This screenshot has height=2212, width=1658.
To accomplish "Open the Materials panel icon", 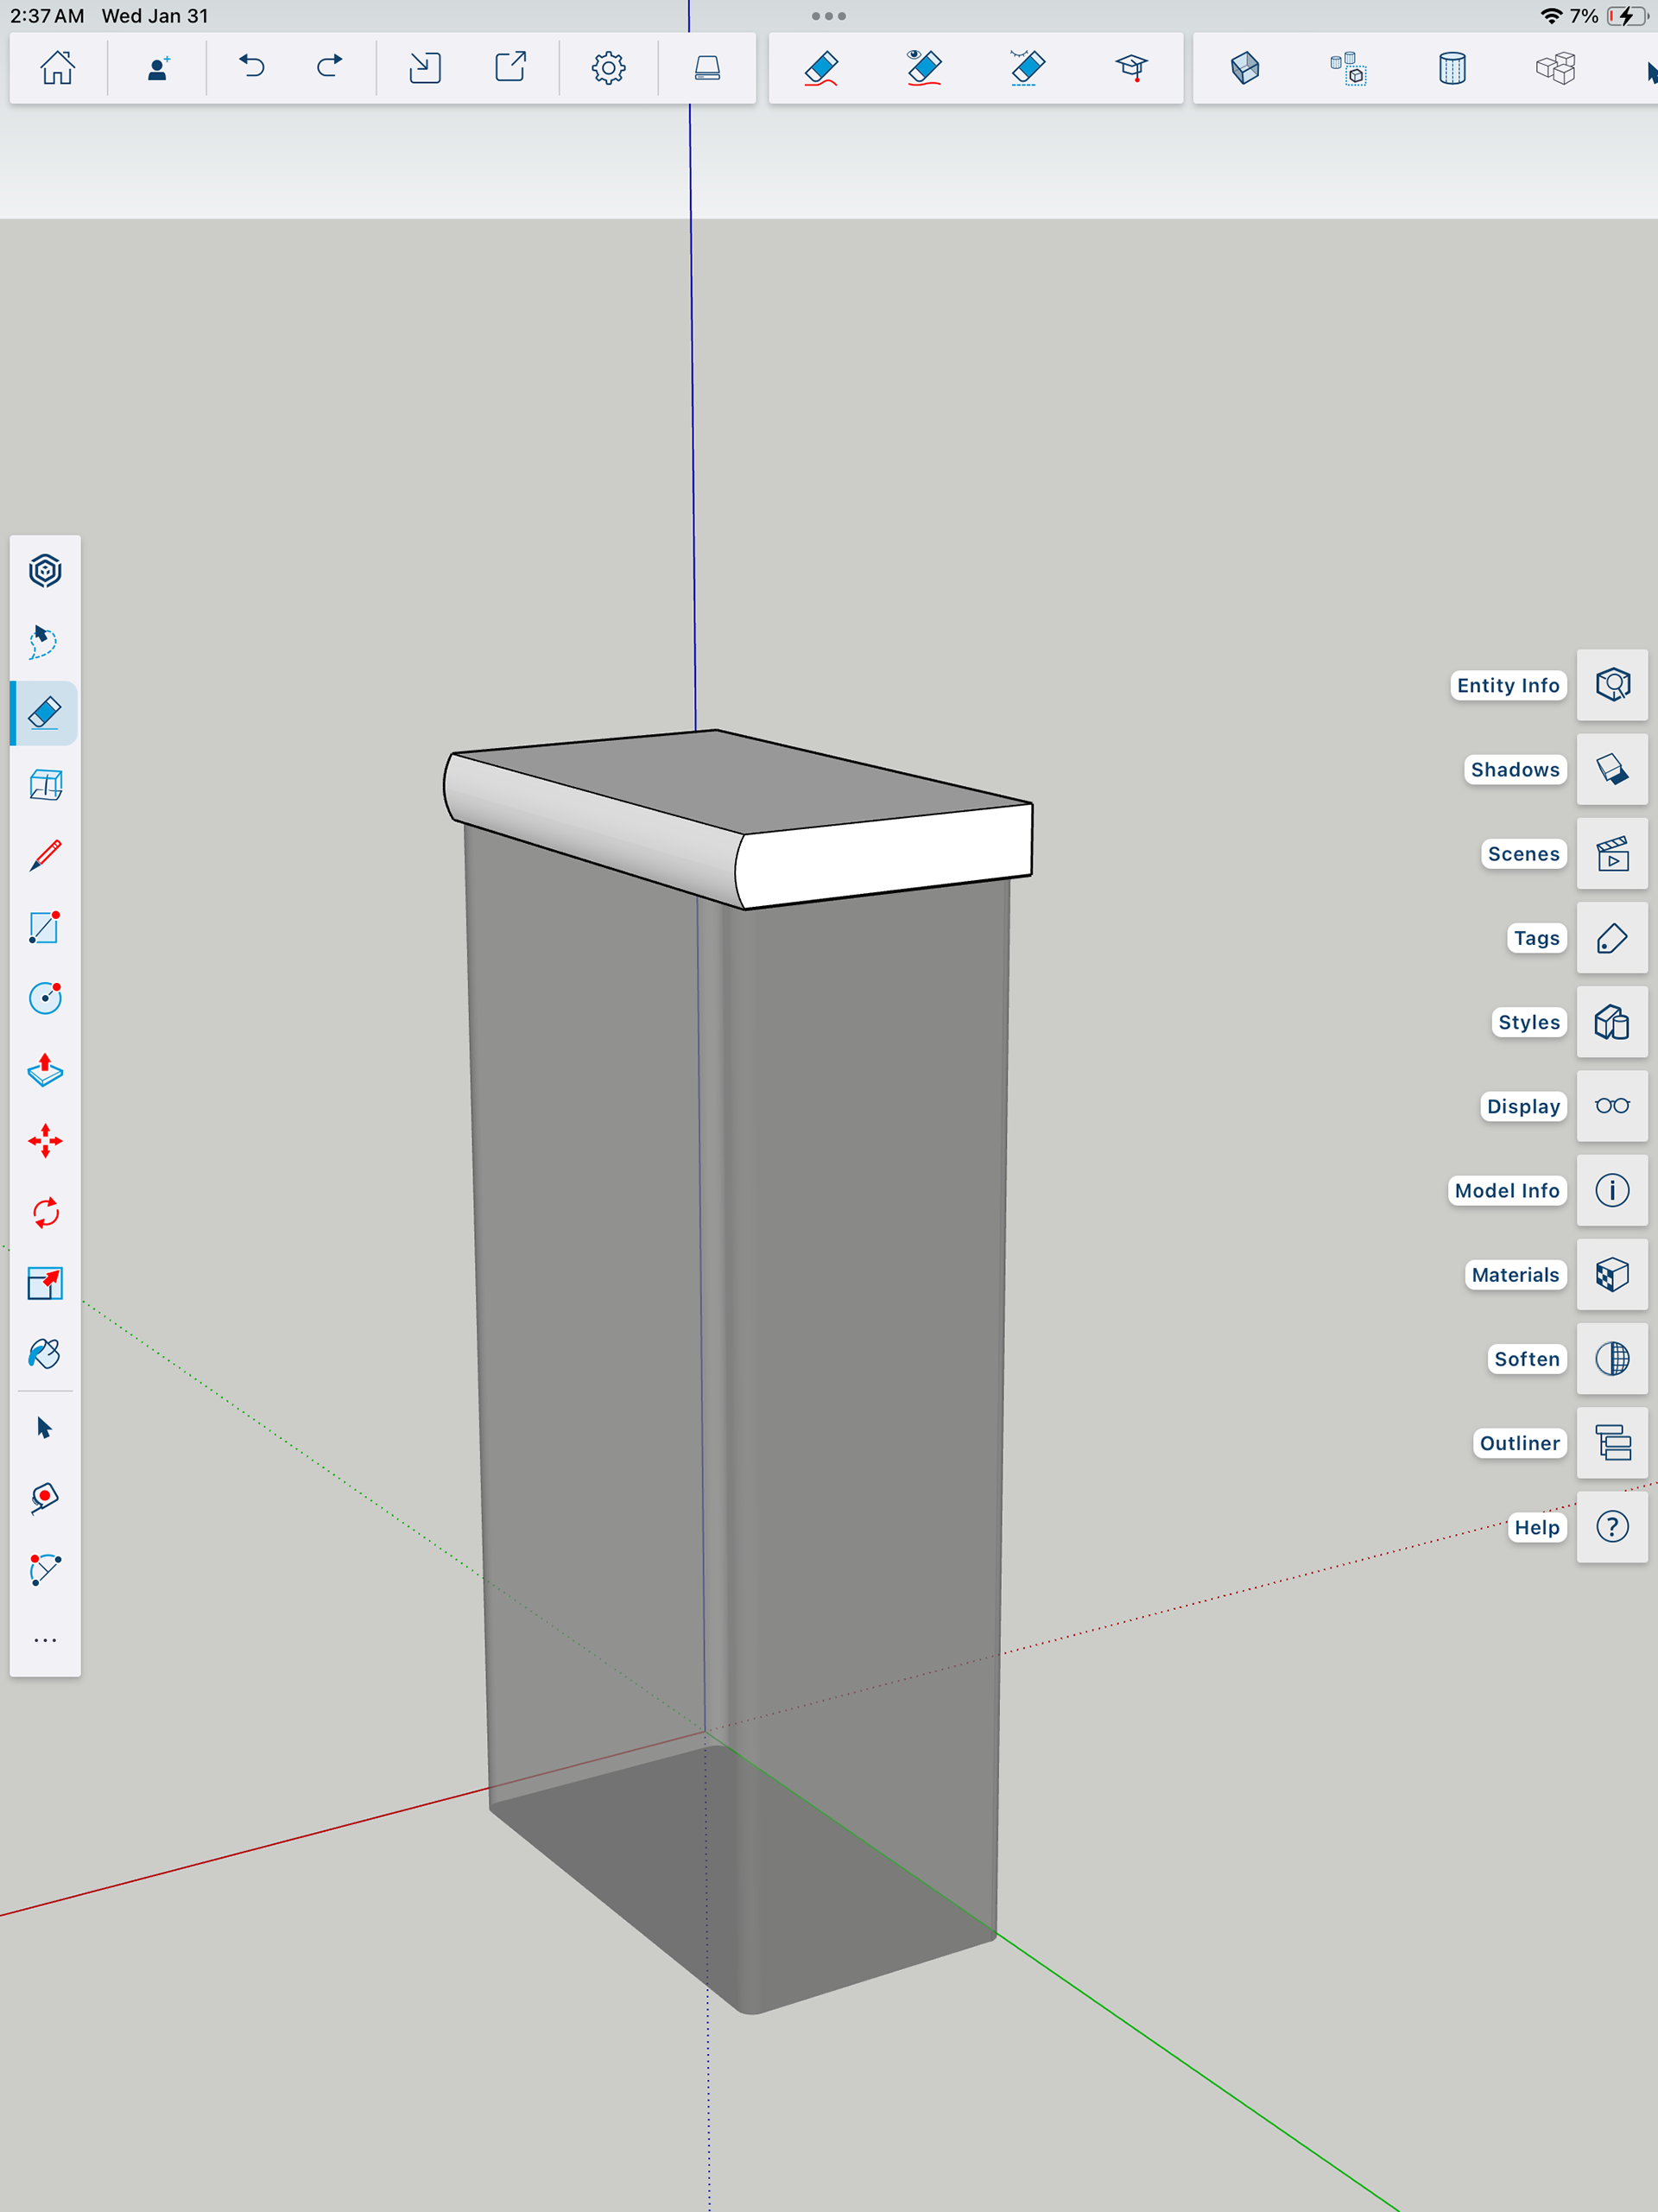I will pyautogui.click(x=1611, y=1275).
